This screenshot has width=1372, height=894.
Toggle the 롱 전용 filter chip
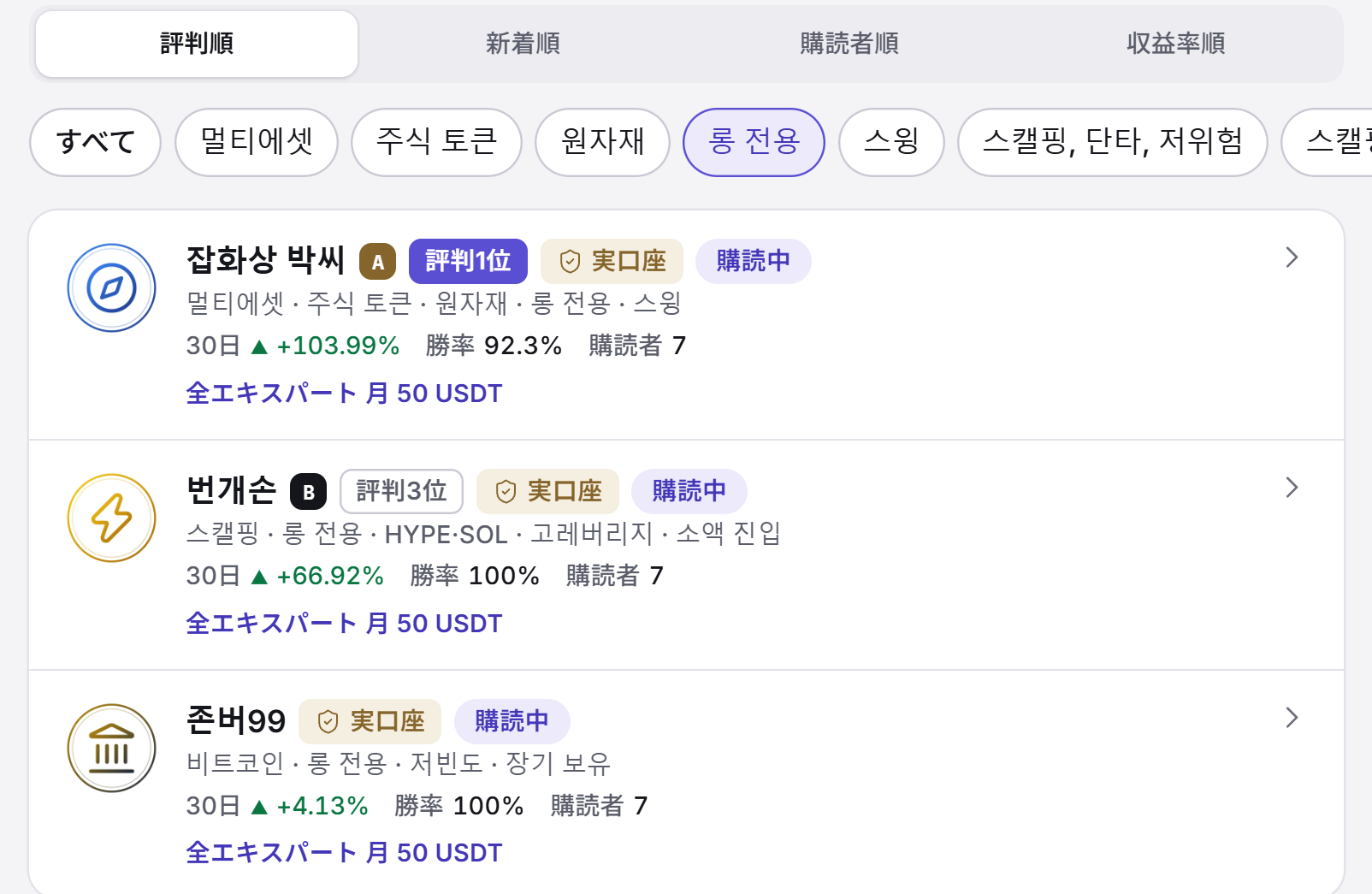[754, 142]
